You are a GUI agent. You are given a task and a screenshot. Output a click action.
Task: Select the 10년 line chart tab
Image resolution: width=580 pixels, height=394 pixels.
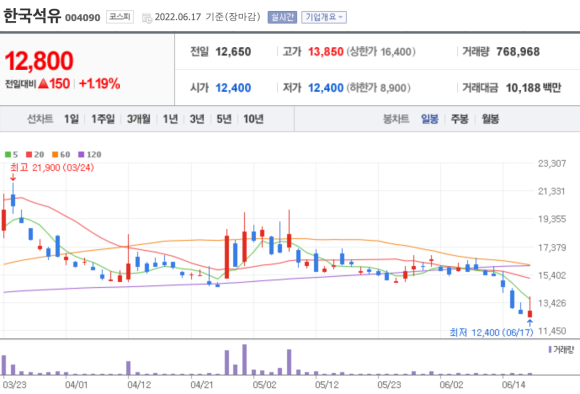click(253, 119)
